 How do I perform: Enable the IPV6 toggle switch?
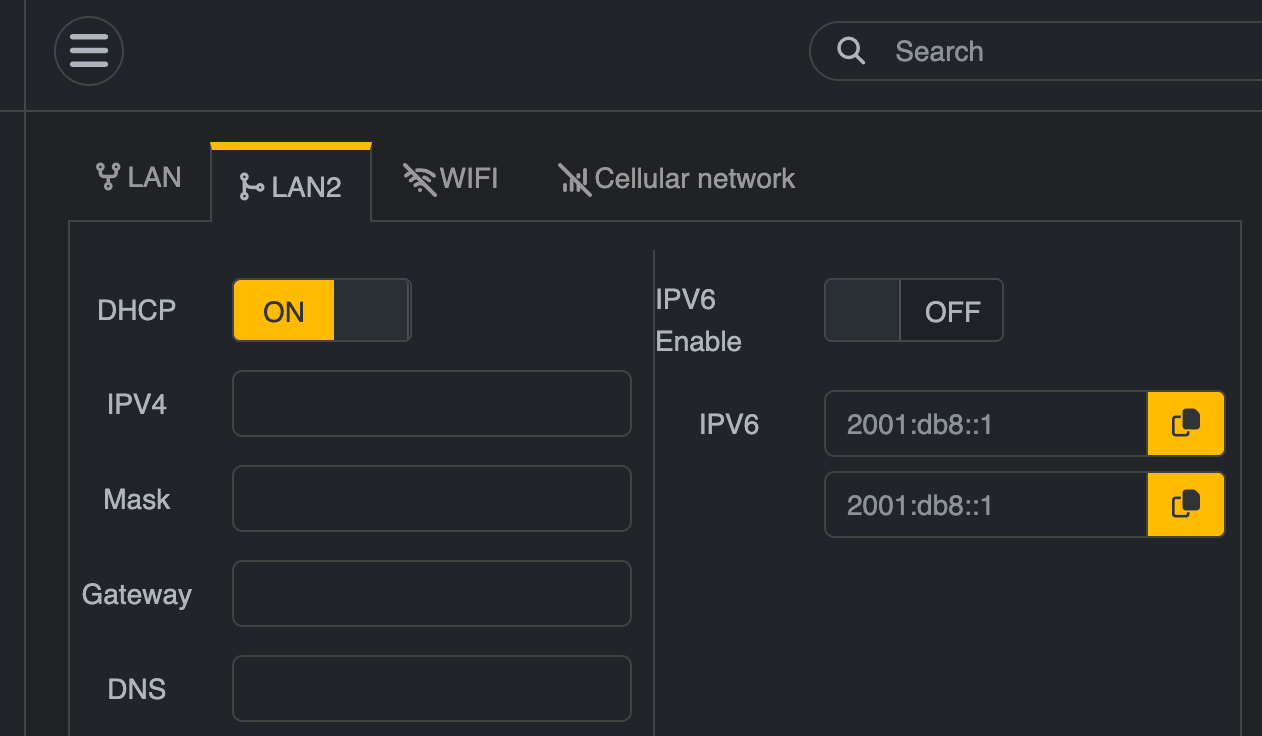(913, 310)
